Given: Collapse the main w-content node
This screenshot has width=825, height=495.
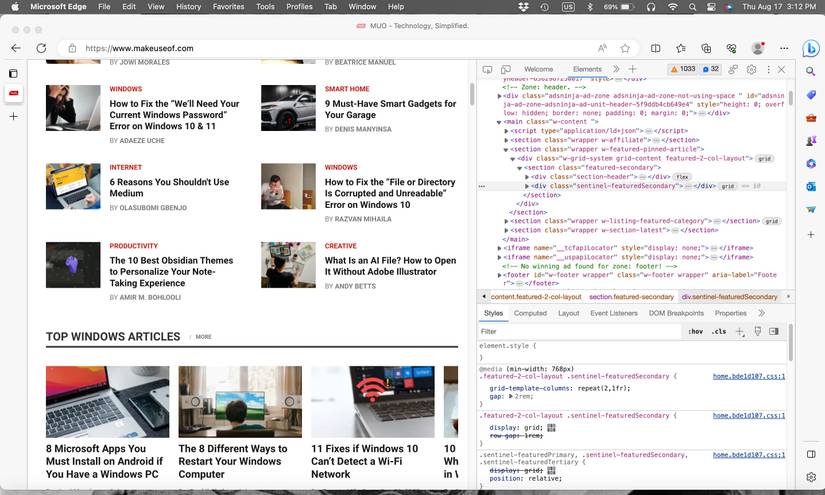Looking at the screenshot, I should tap(500, 121).
